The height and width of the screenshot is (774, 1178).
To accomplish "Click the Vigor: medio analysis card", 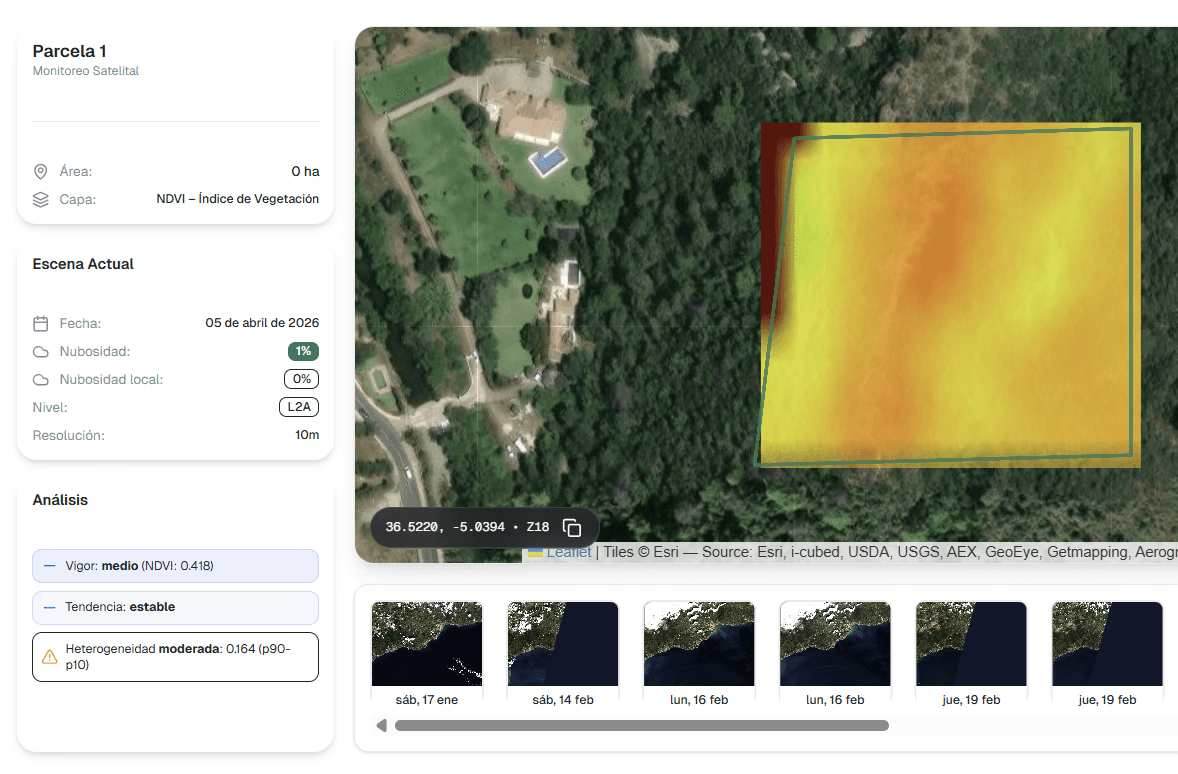I will 175,566.
